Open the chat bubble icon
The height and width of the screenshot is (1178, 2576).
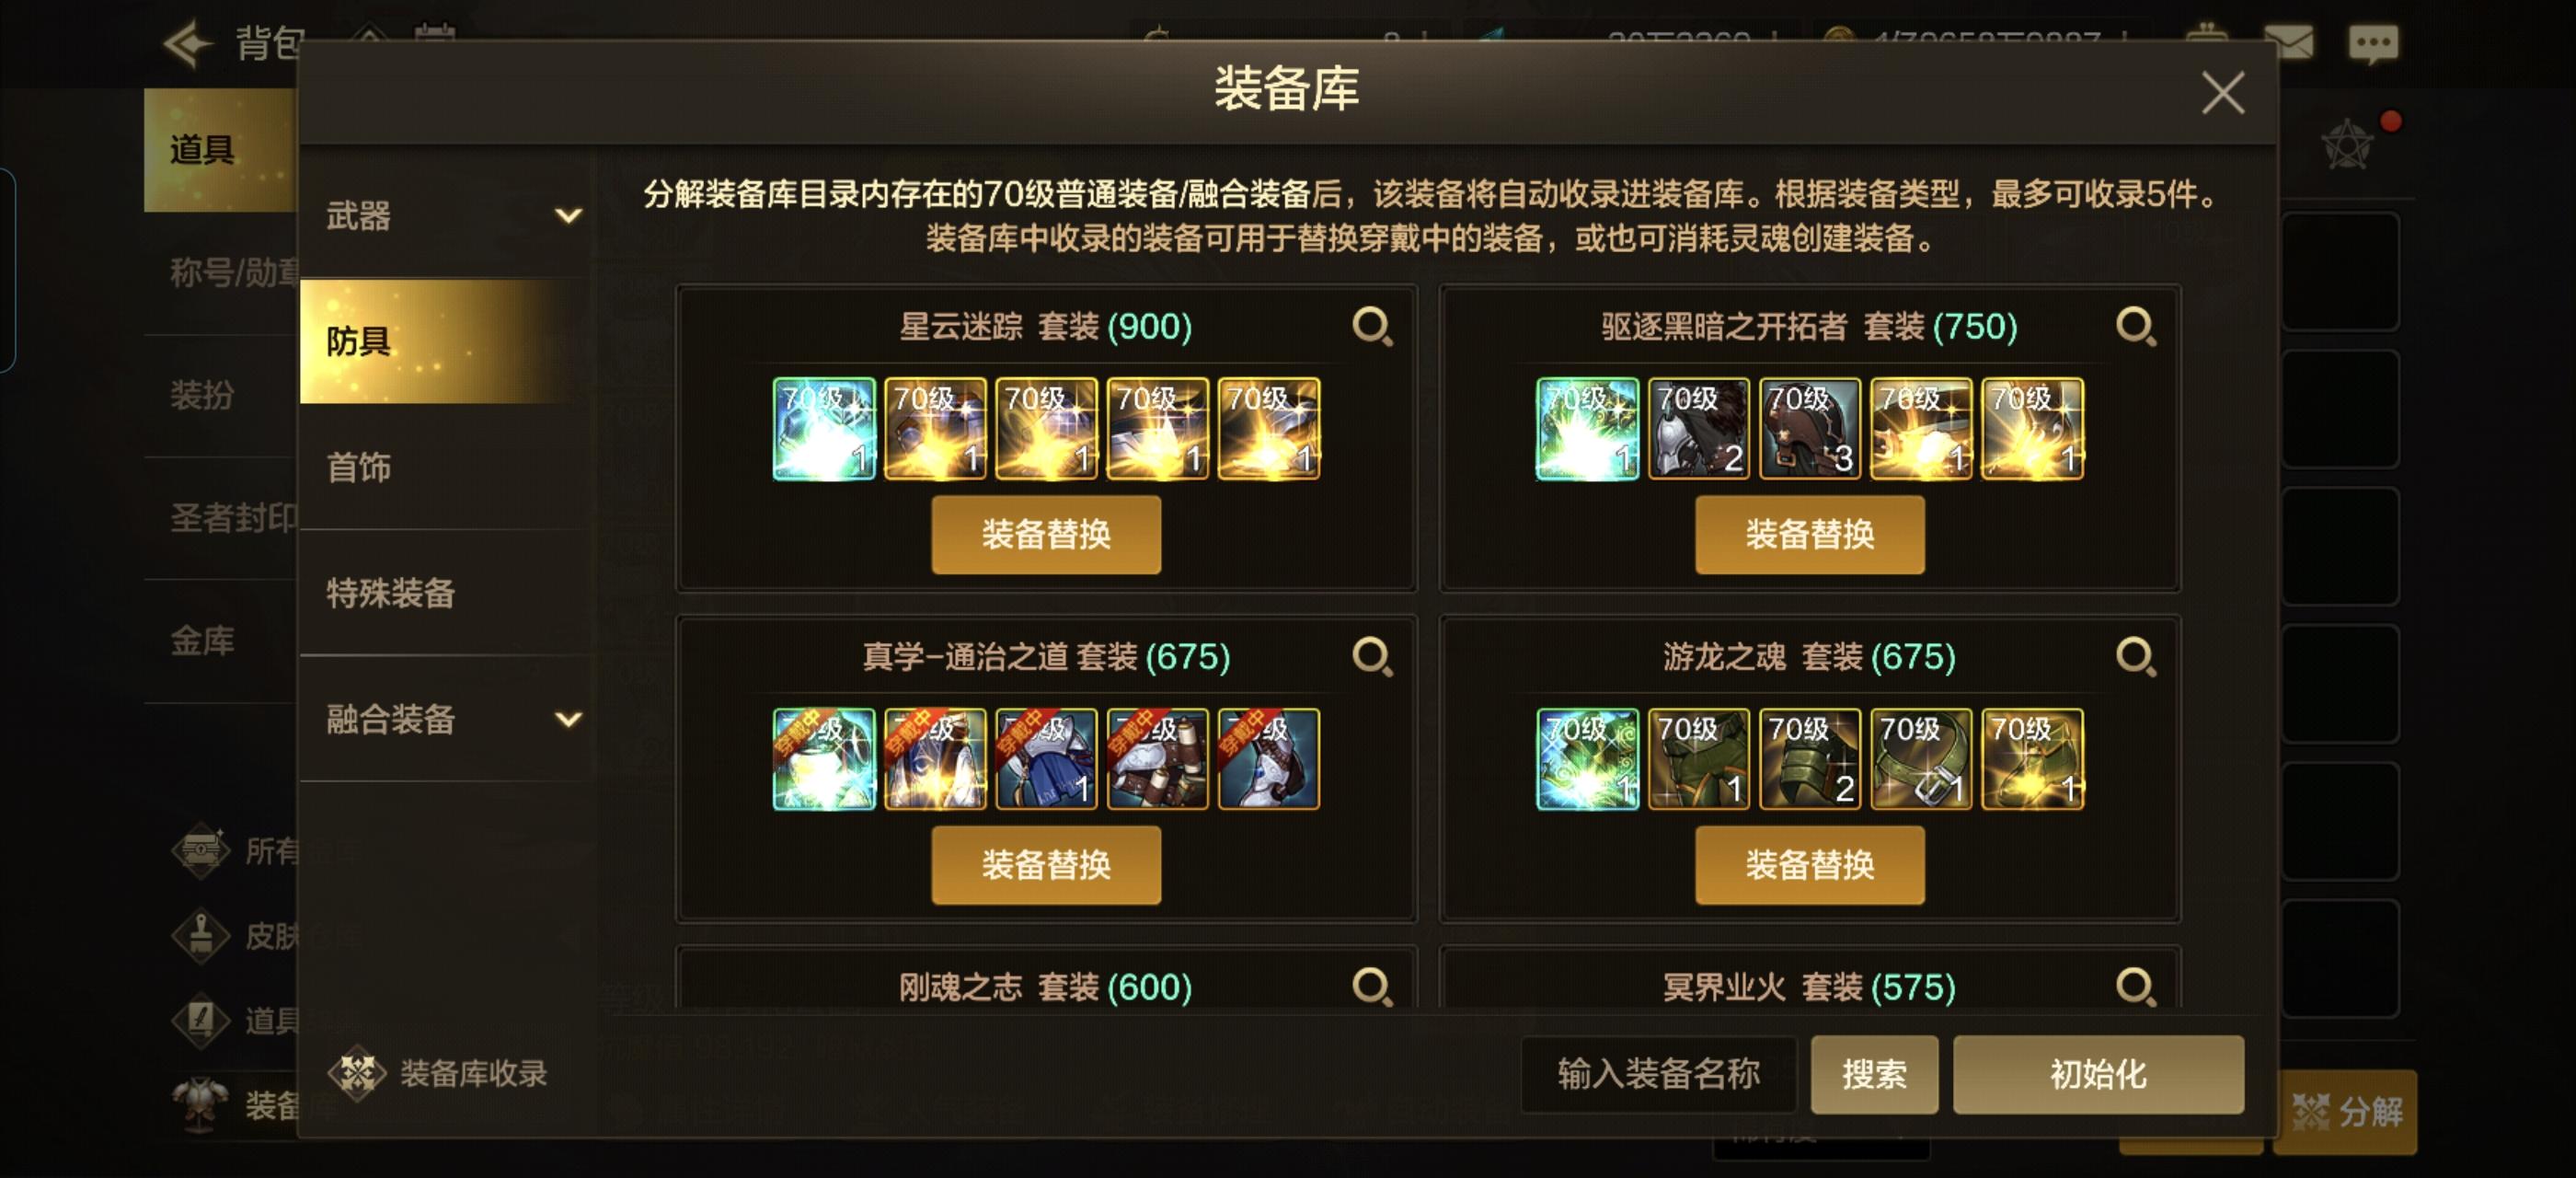(2373, 43)
